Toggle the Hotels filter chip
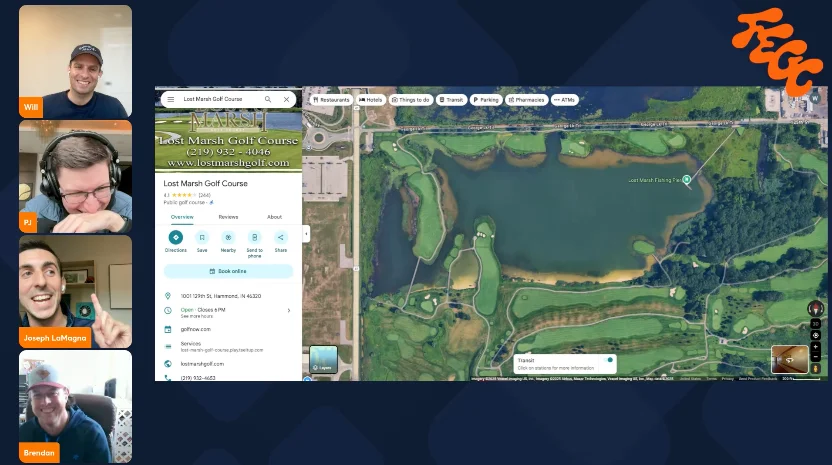832x465 pixels. click(371, 100)
